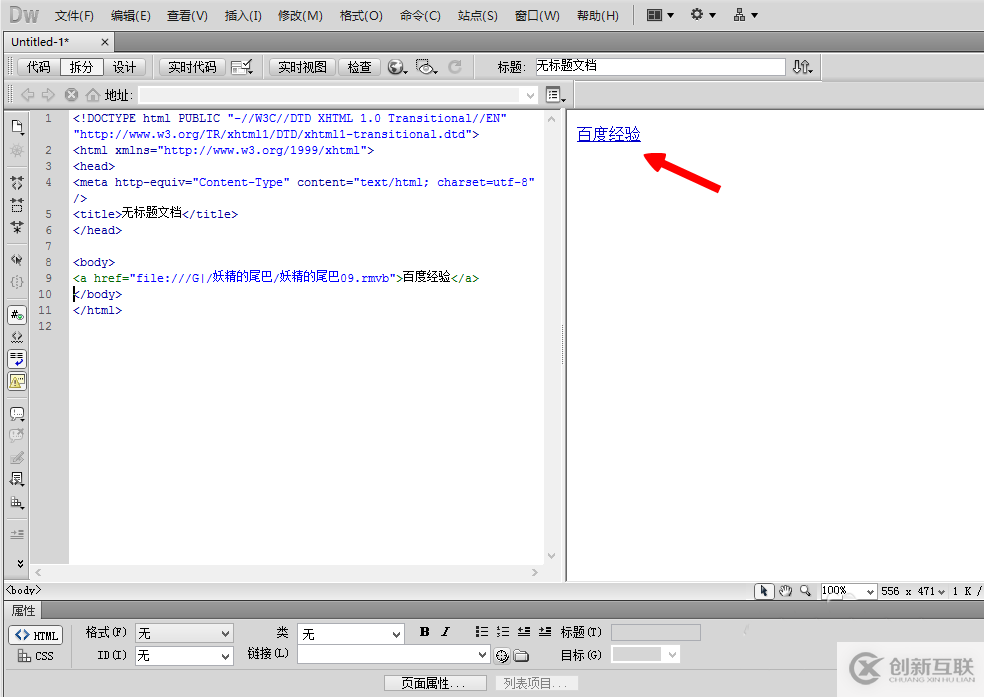Viewport: 984px width, 697px height.
Task: Click the HTML properties button
Action: pyautogui.click(x=36, y=635)
